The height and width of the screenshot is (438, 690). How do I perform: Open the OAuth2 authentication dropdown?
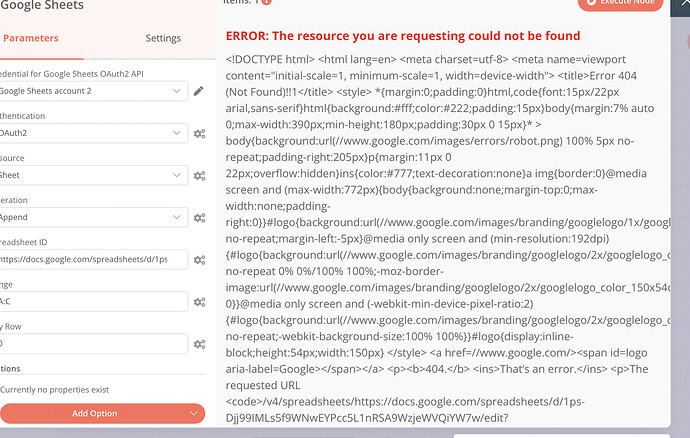pos(94,133)
